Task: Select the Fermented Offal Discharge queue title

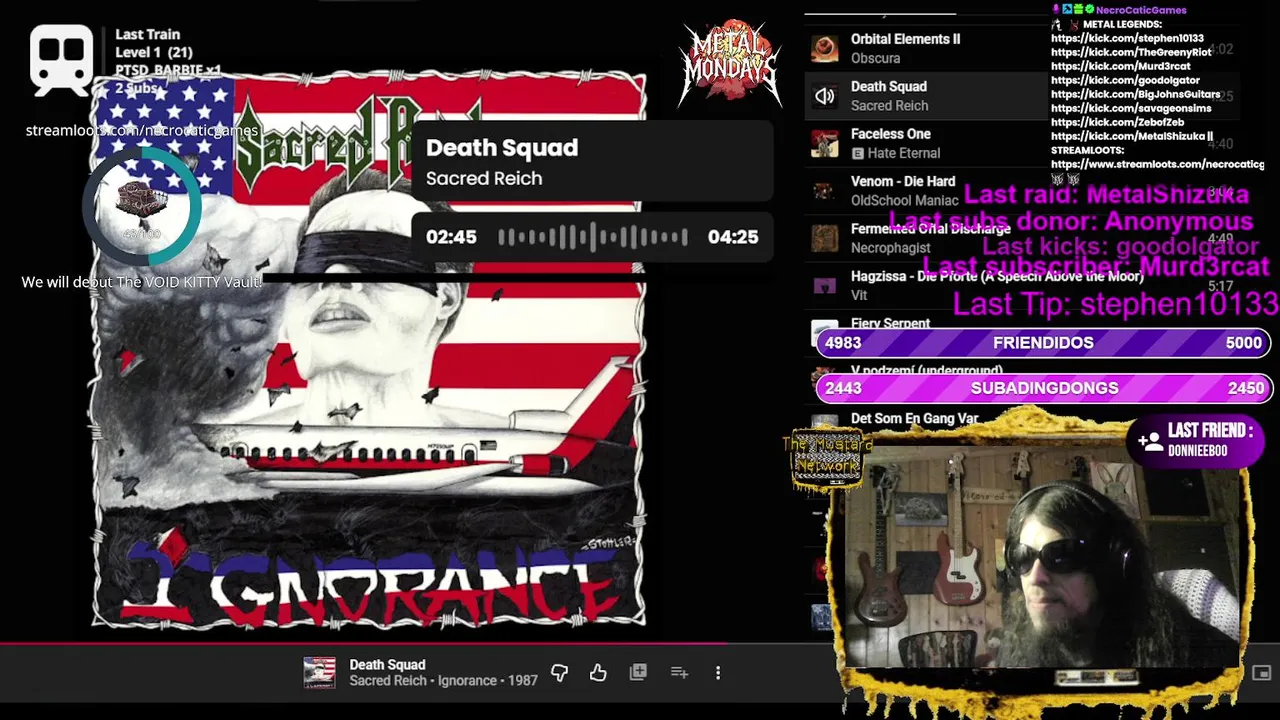Action: click(x=930, y=228)
